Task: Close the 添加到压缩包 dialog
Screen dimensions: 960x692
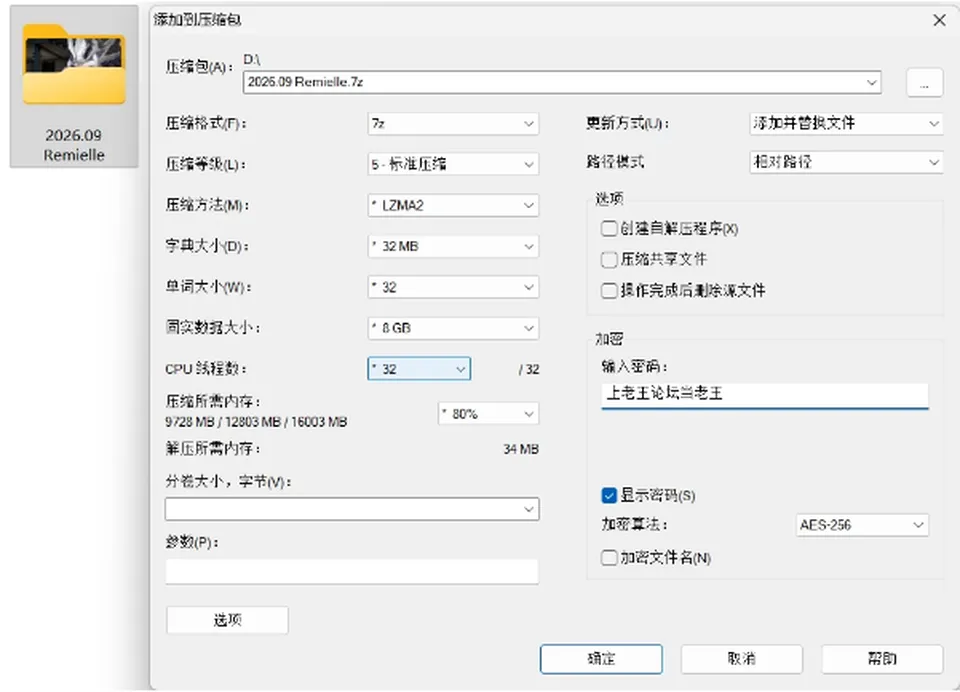Action: 939,20
